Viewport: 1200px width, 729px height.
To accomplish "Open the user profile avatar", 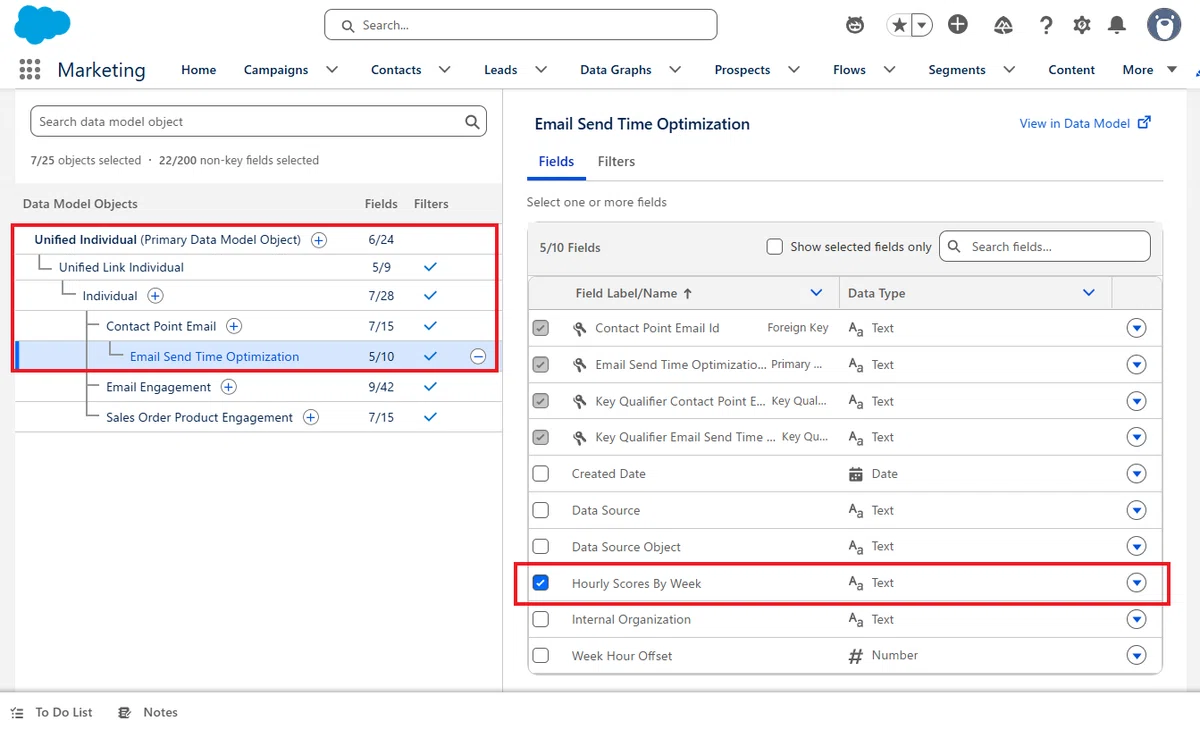I will pyautogui.click(x=1163, y=25).
